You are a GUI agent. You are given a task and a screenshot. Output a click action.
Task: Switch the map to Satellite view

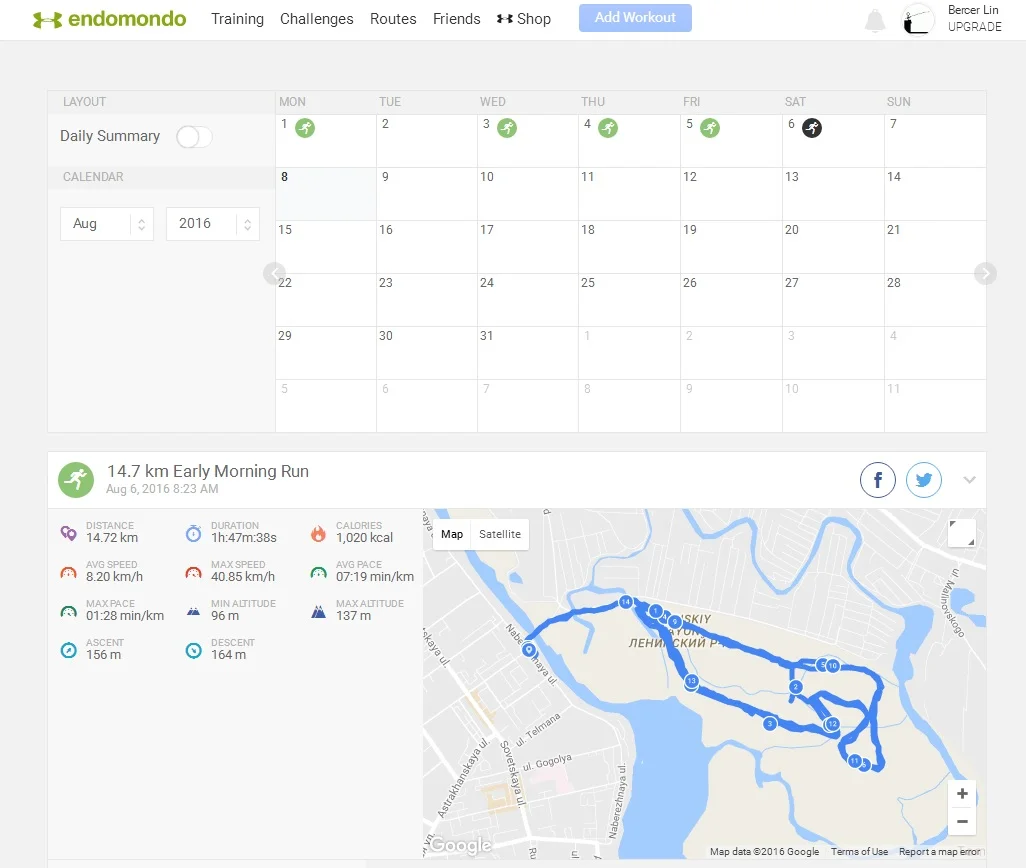tap(500, 534)
